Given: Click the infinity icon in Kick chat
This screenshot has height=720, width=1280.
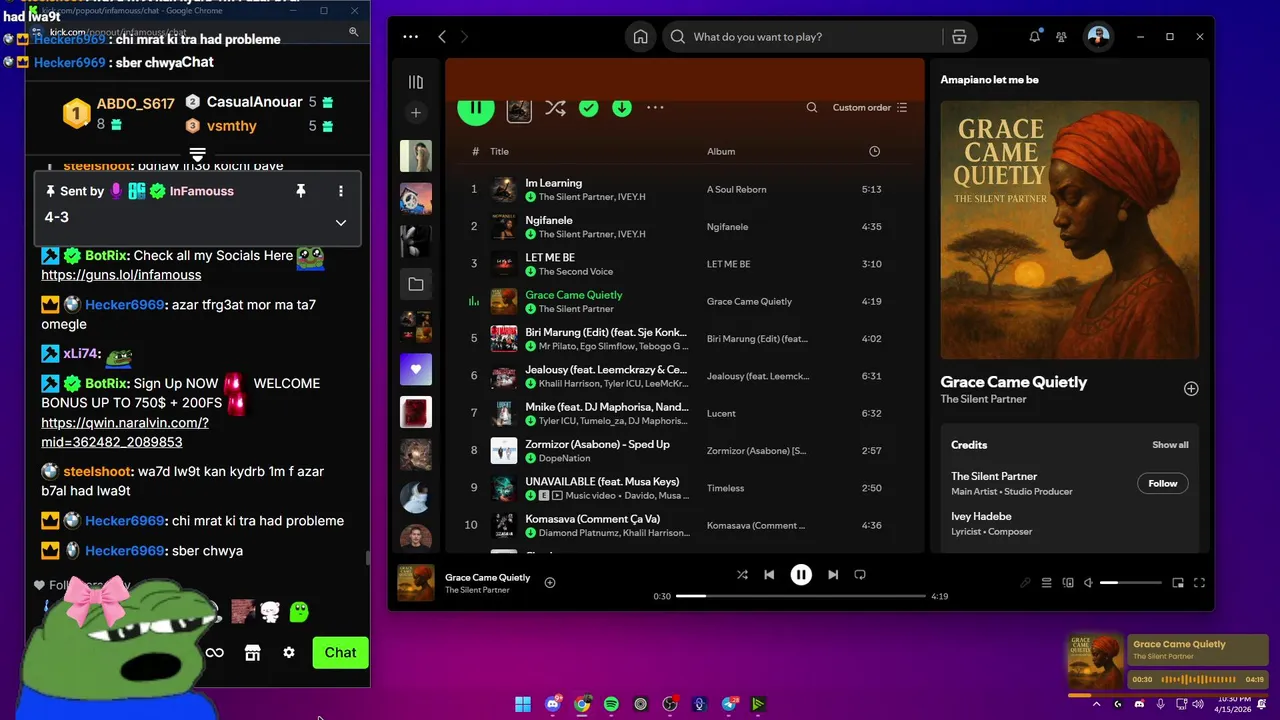Looking at the screenshot, I should (214, 653).
